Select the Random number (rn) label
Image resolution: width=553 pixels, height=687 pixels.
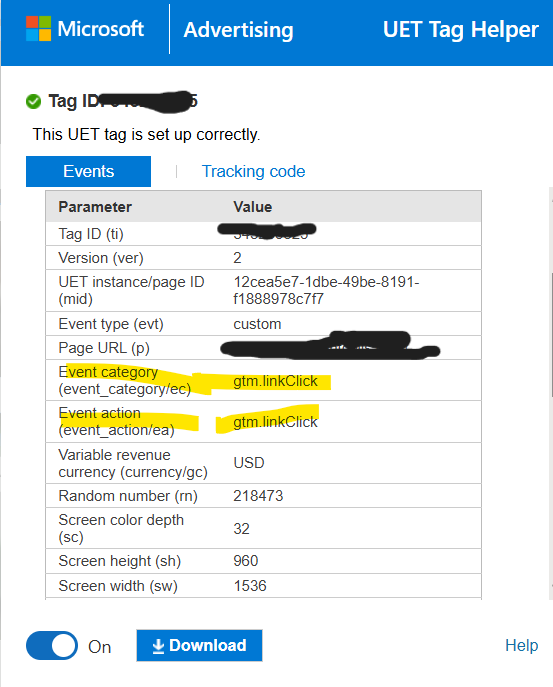[128, 496]
